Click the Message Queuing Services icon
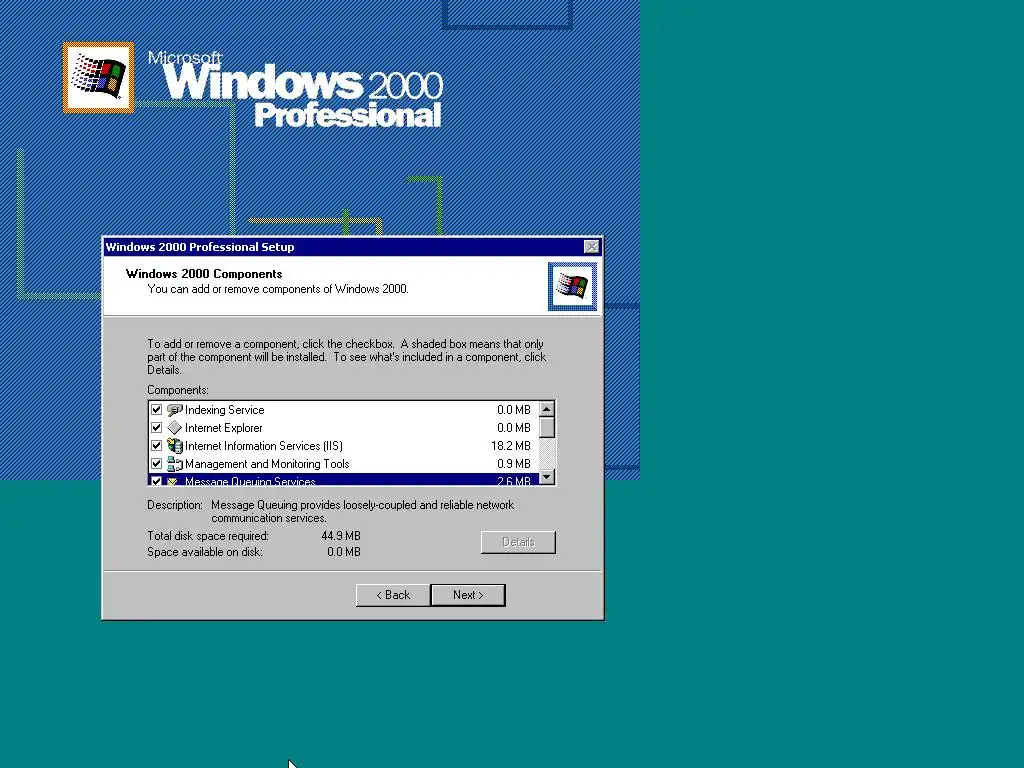Image resolution: width=1024 pixels, height=768 pixels. [173, 481]
